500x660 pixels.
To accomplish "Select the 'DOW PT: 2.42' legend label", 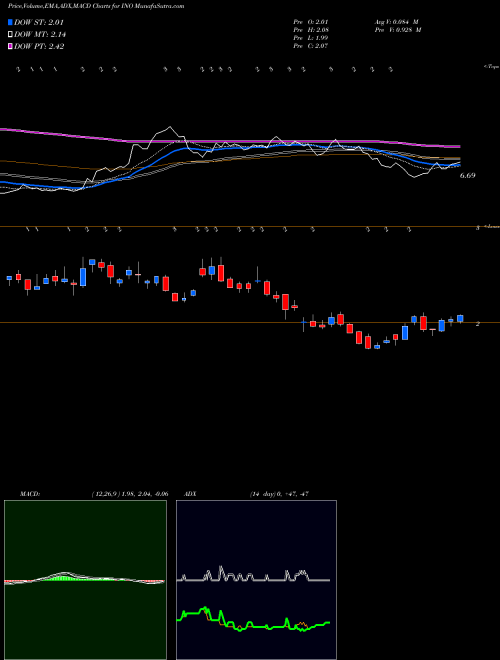I will click(x=39, y=46).
